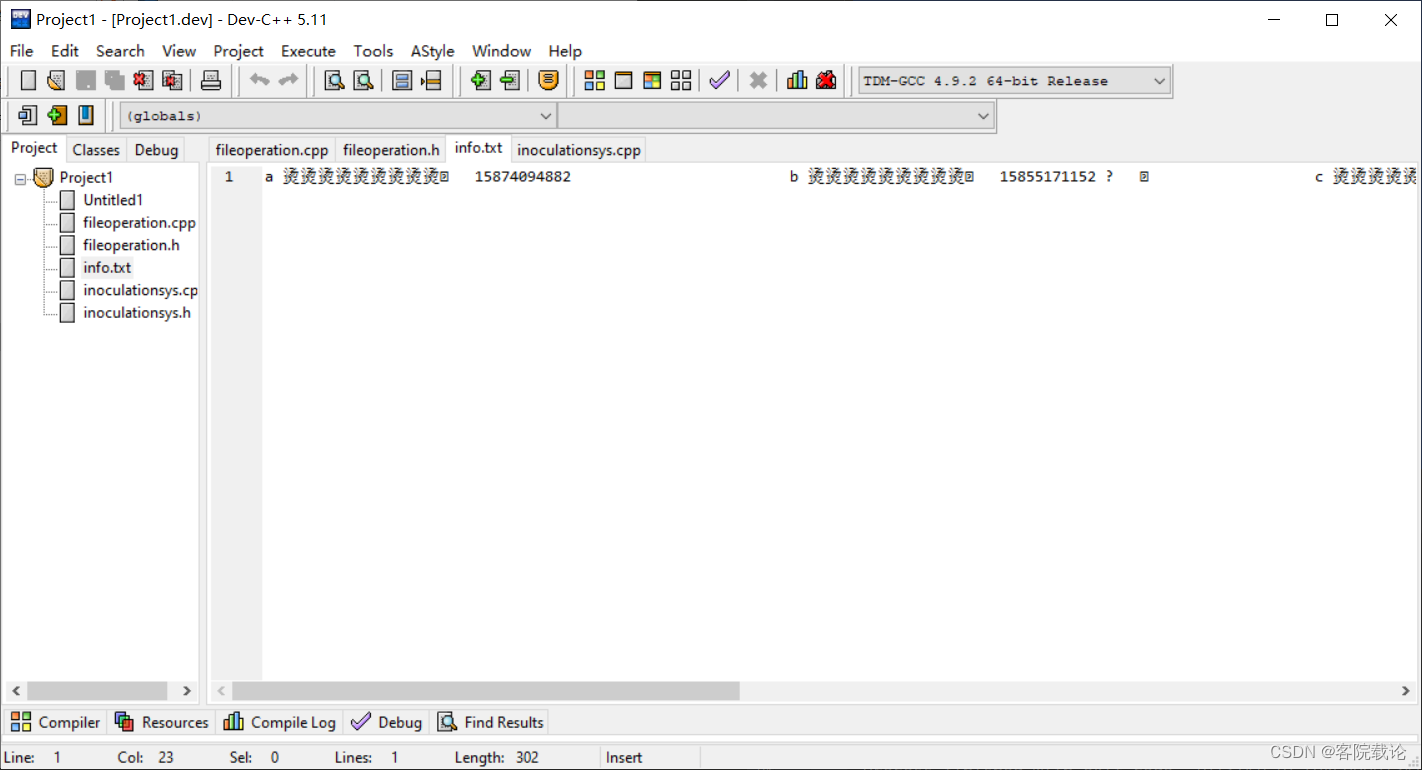Image resolution: width=1422 pixels, height=770 pixels.
Task: Select Untitled1 in the project tree
Action: [113, 200]
